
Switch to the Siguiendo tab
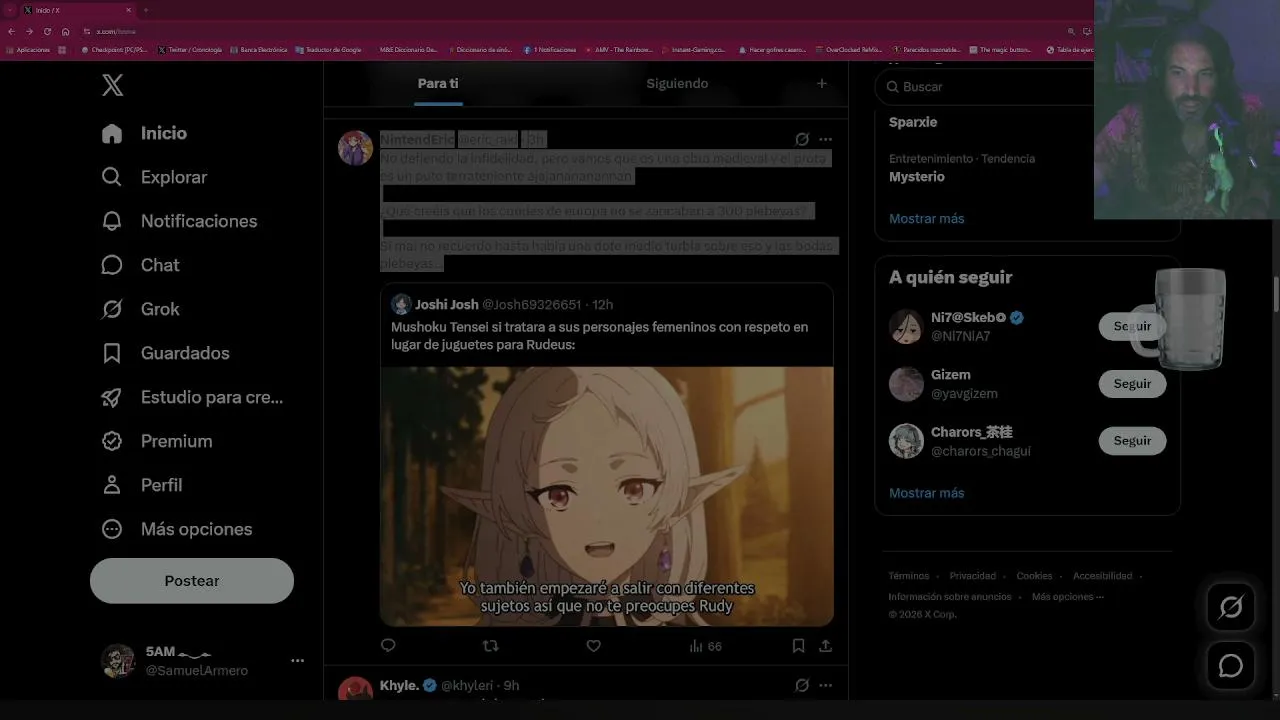677,84
